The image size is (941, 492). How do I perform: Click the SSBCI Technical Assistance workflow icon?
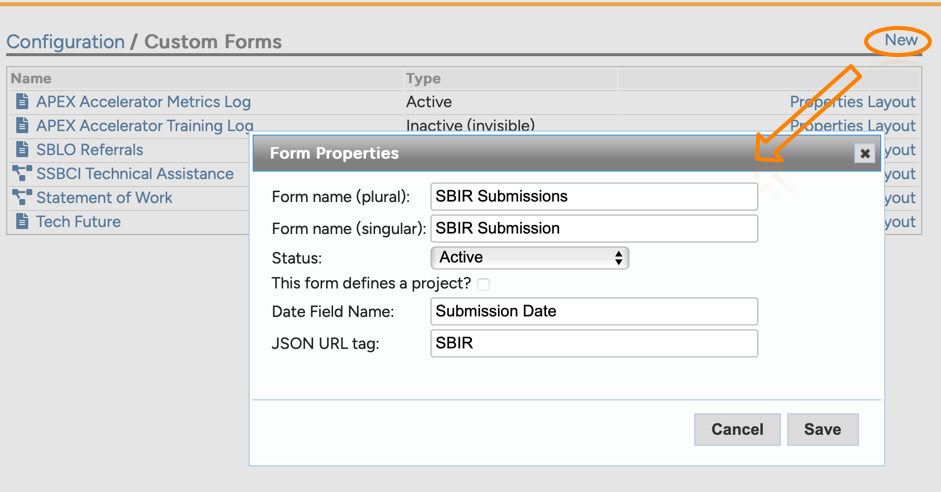[22, 174]
